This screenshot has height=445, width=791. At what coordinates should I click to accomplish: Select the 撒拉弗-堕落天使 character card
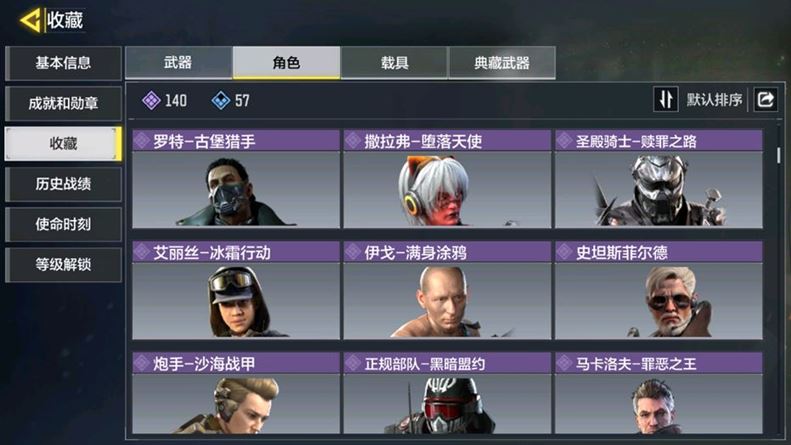click(447, 179)
